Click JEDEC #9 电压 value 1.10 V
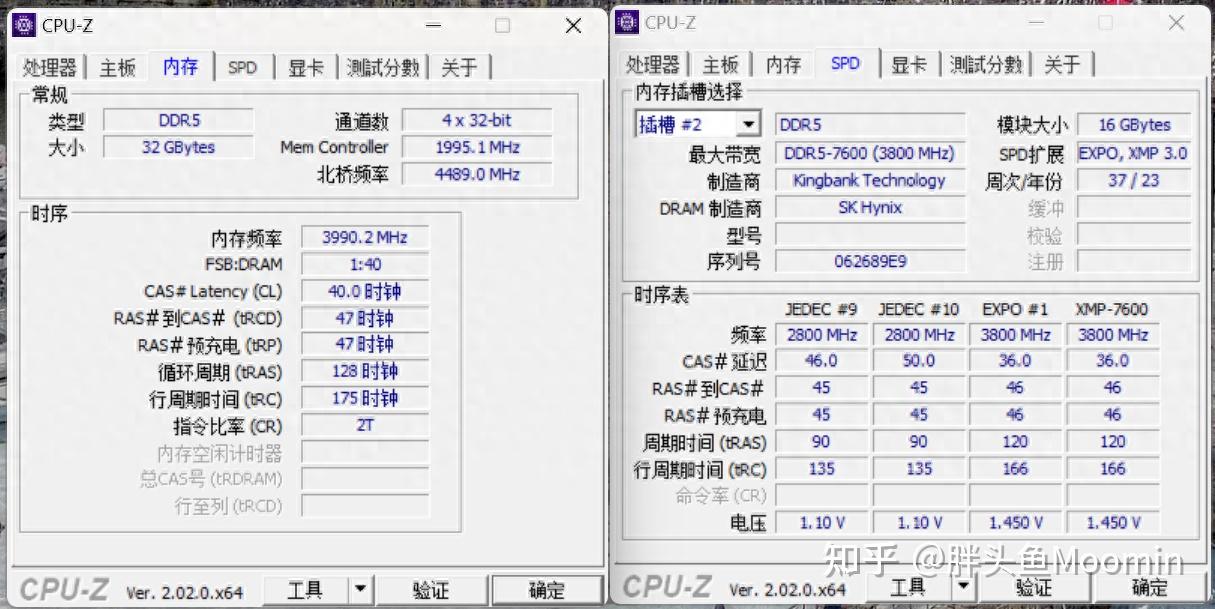 tap(821, 523)
